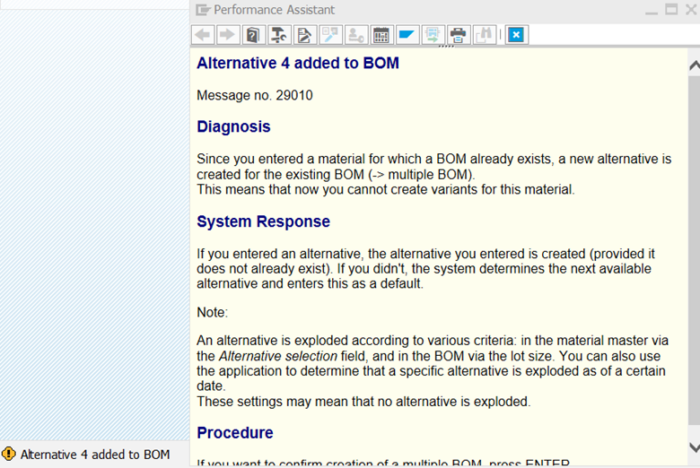700x468 pixels.
Task: Click the back arrow in the Performance Assistant toolbar
Action: [203, 35]
